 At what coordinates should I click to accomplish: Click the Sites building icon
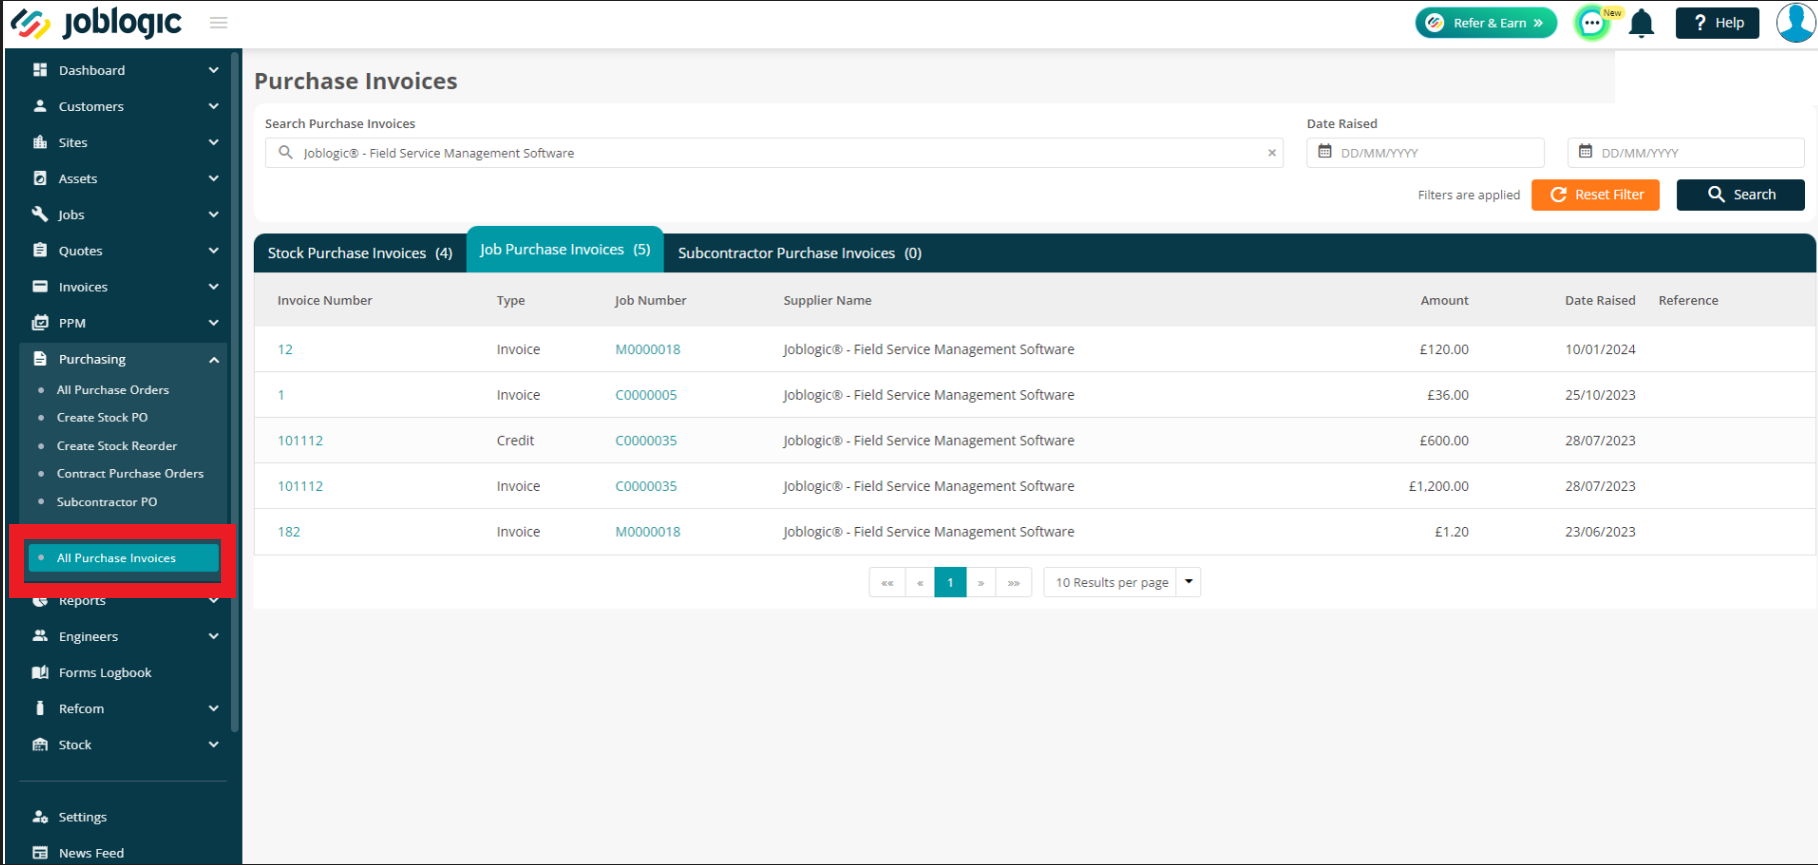40,142
